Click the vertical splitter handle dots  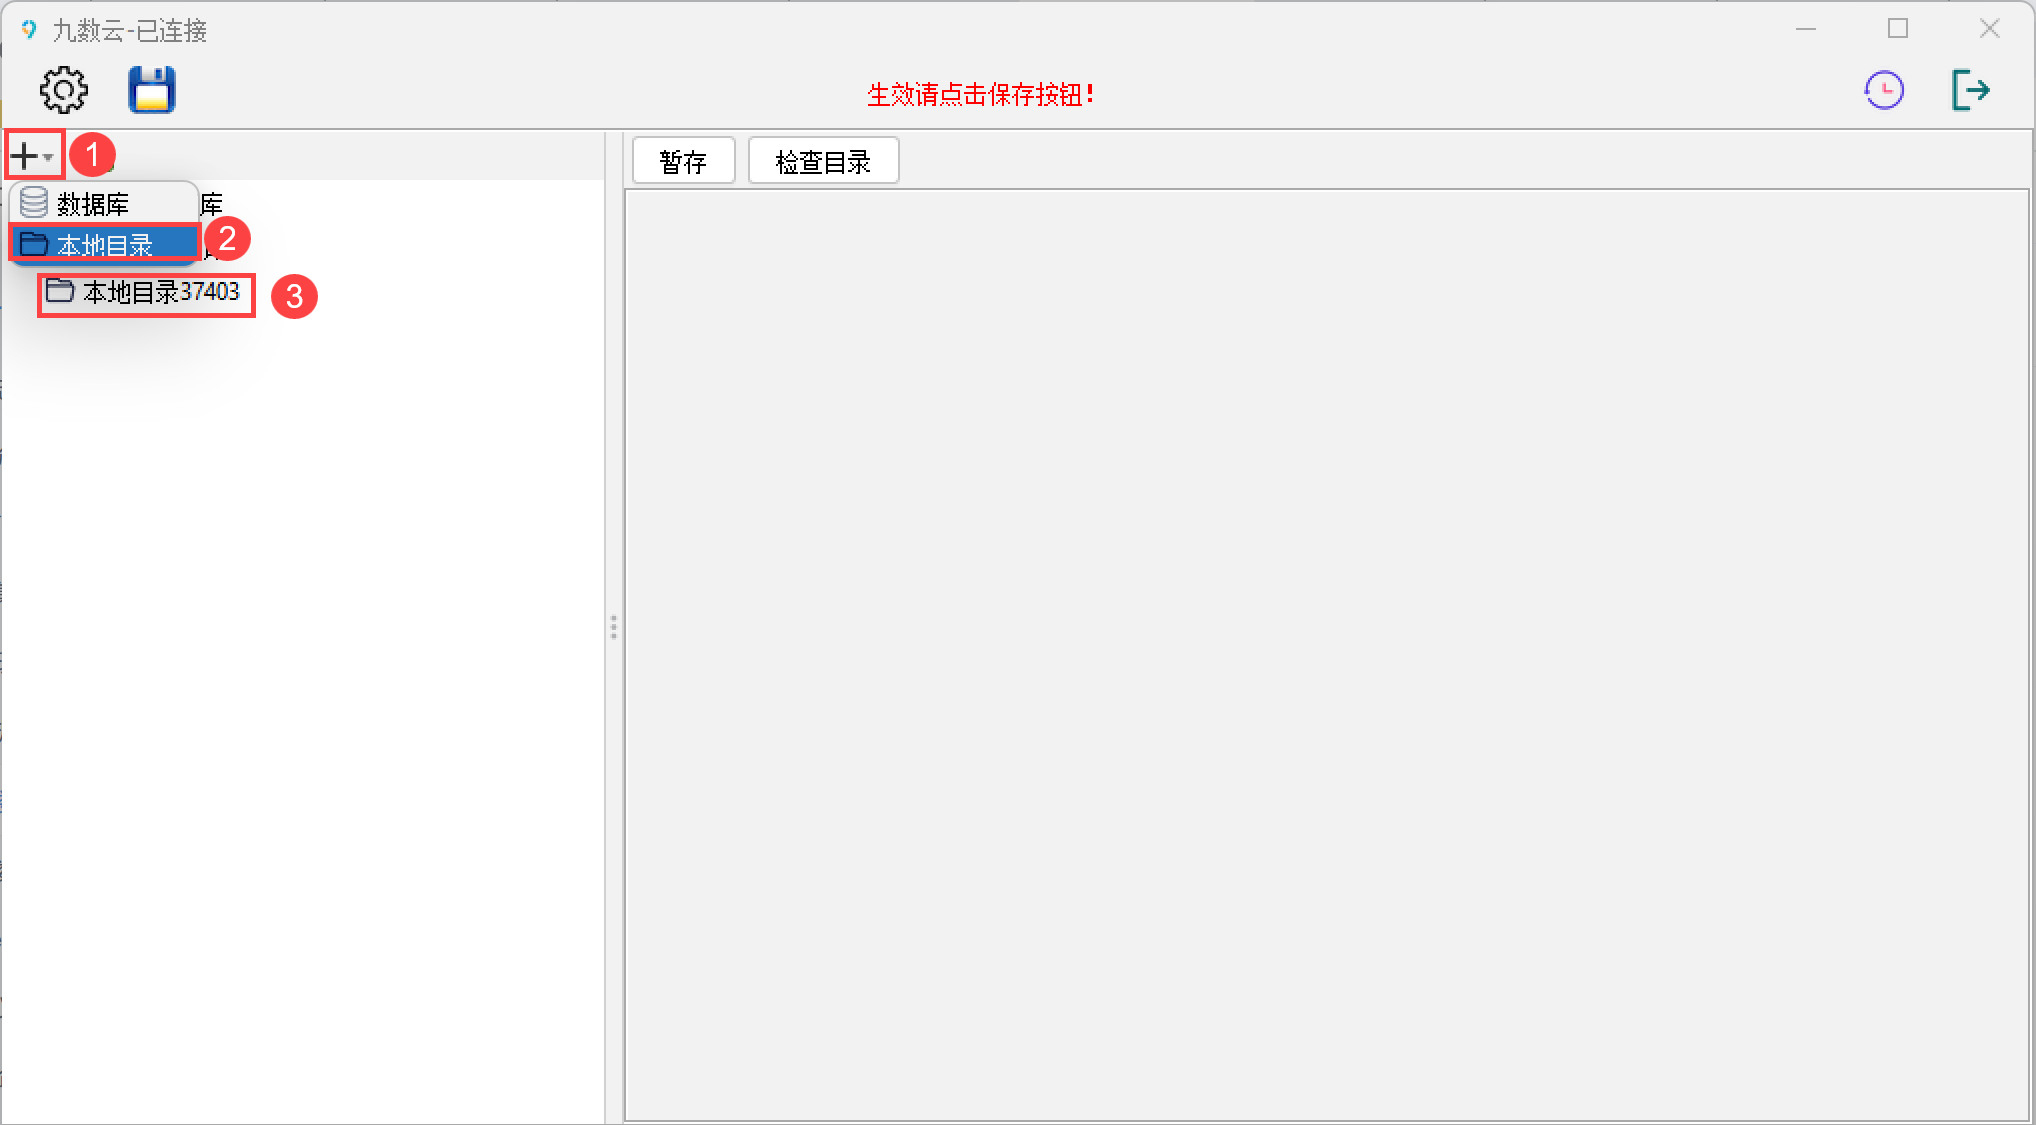coord(613,627)
